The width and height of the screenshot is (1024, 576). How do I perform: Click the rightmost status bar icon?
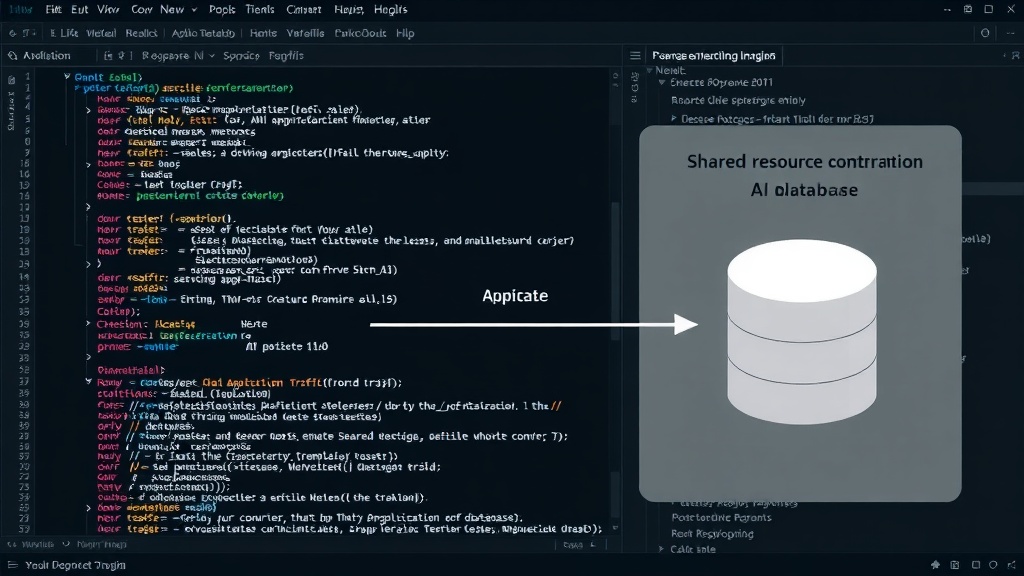[1012, 565]
